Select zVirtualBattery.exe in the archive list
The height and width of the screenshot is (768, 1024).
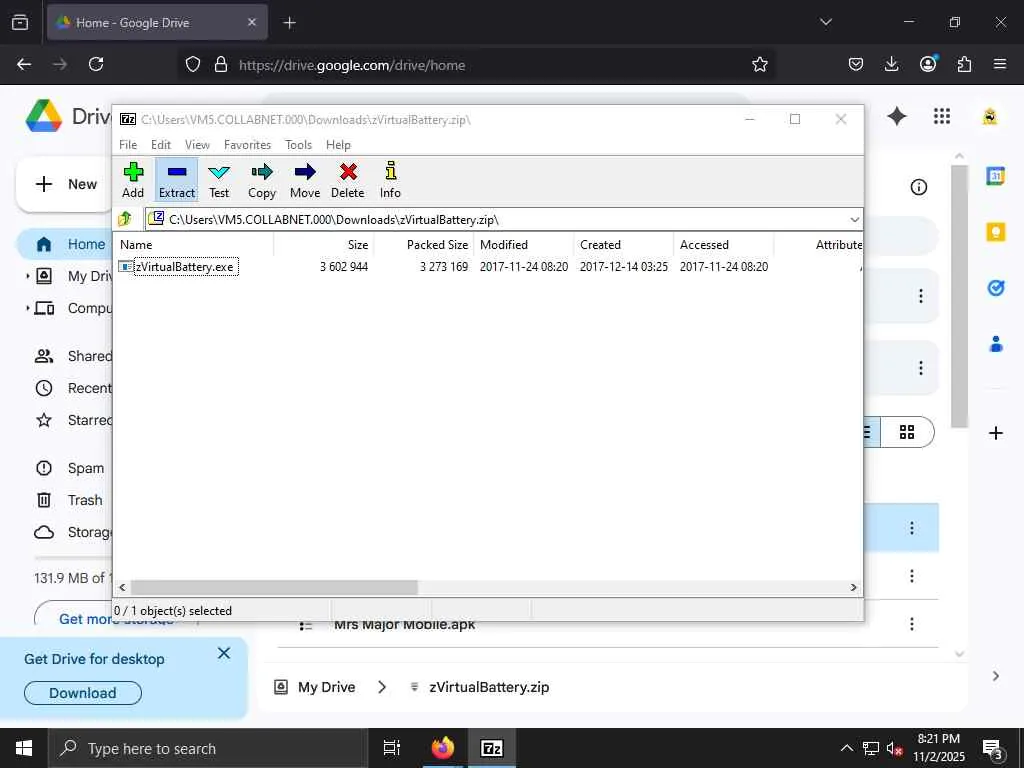pyautogui.click(x=185, y=266)
